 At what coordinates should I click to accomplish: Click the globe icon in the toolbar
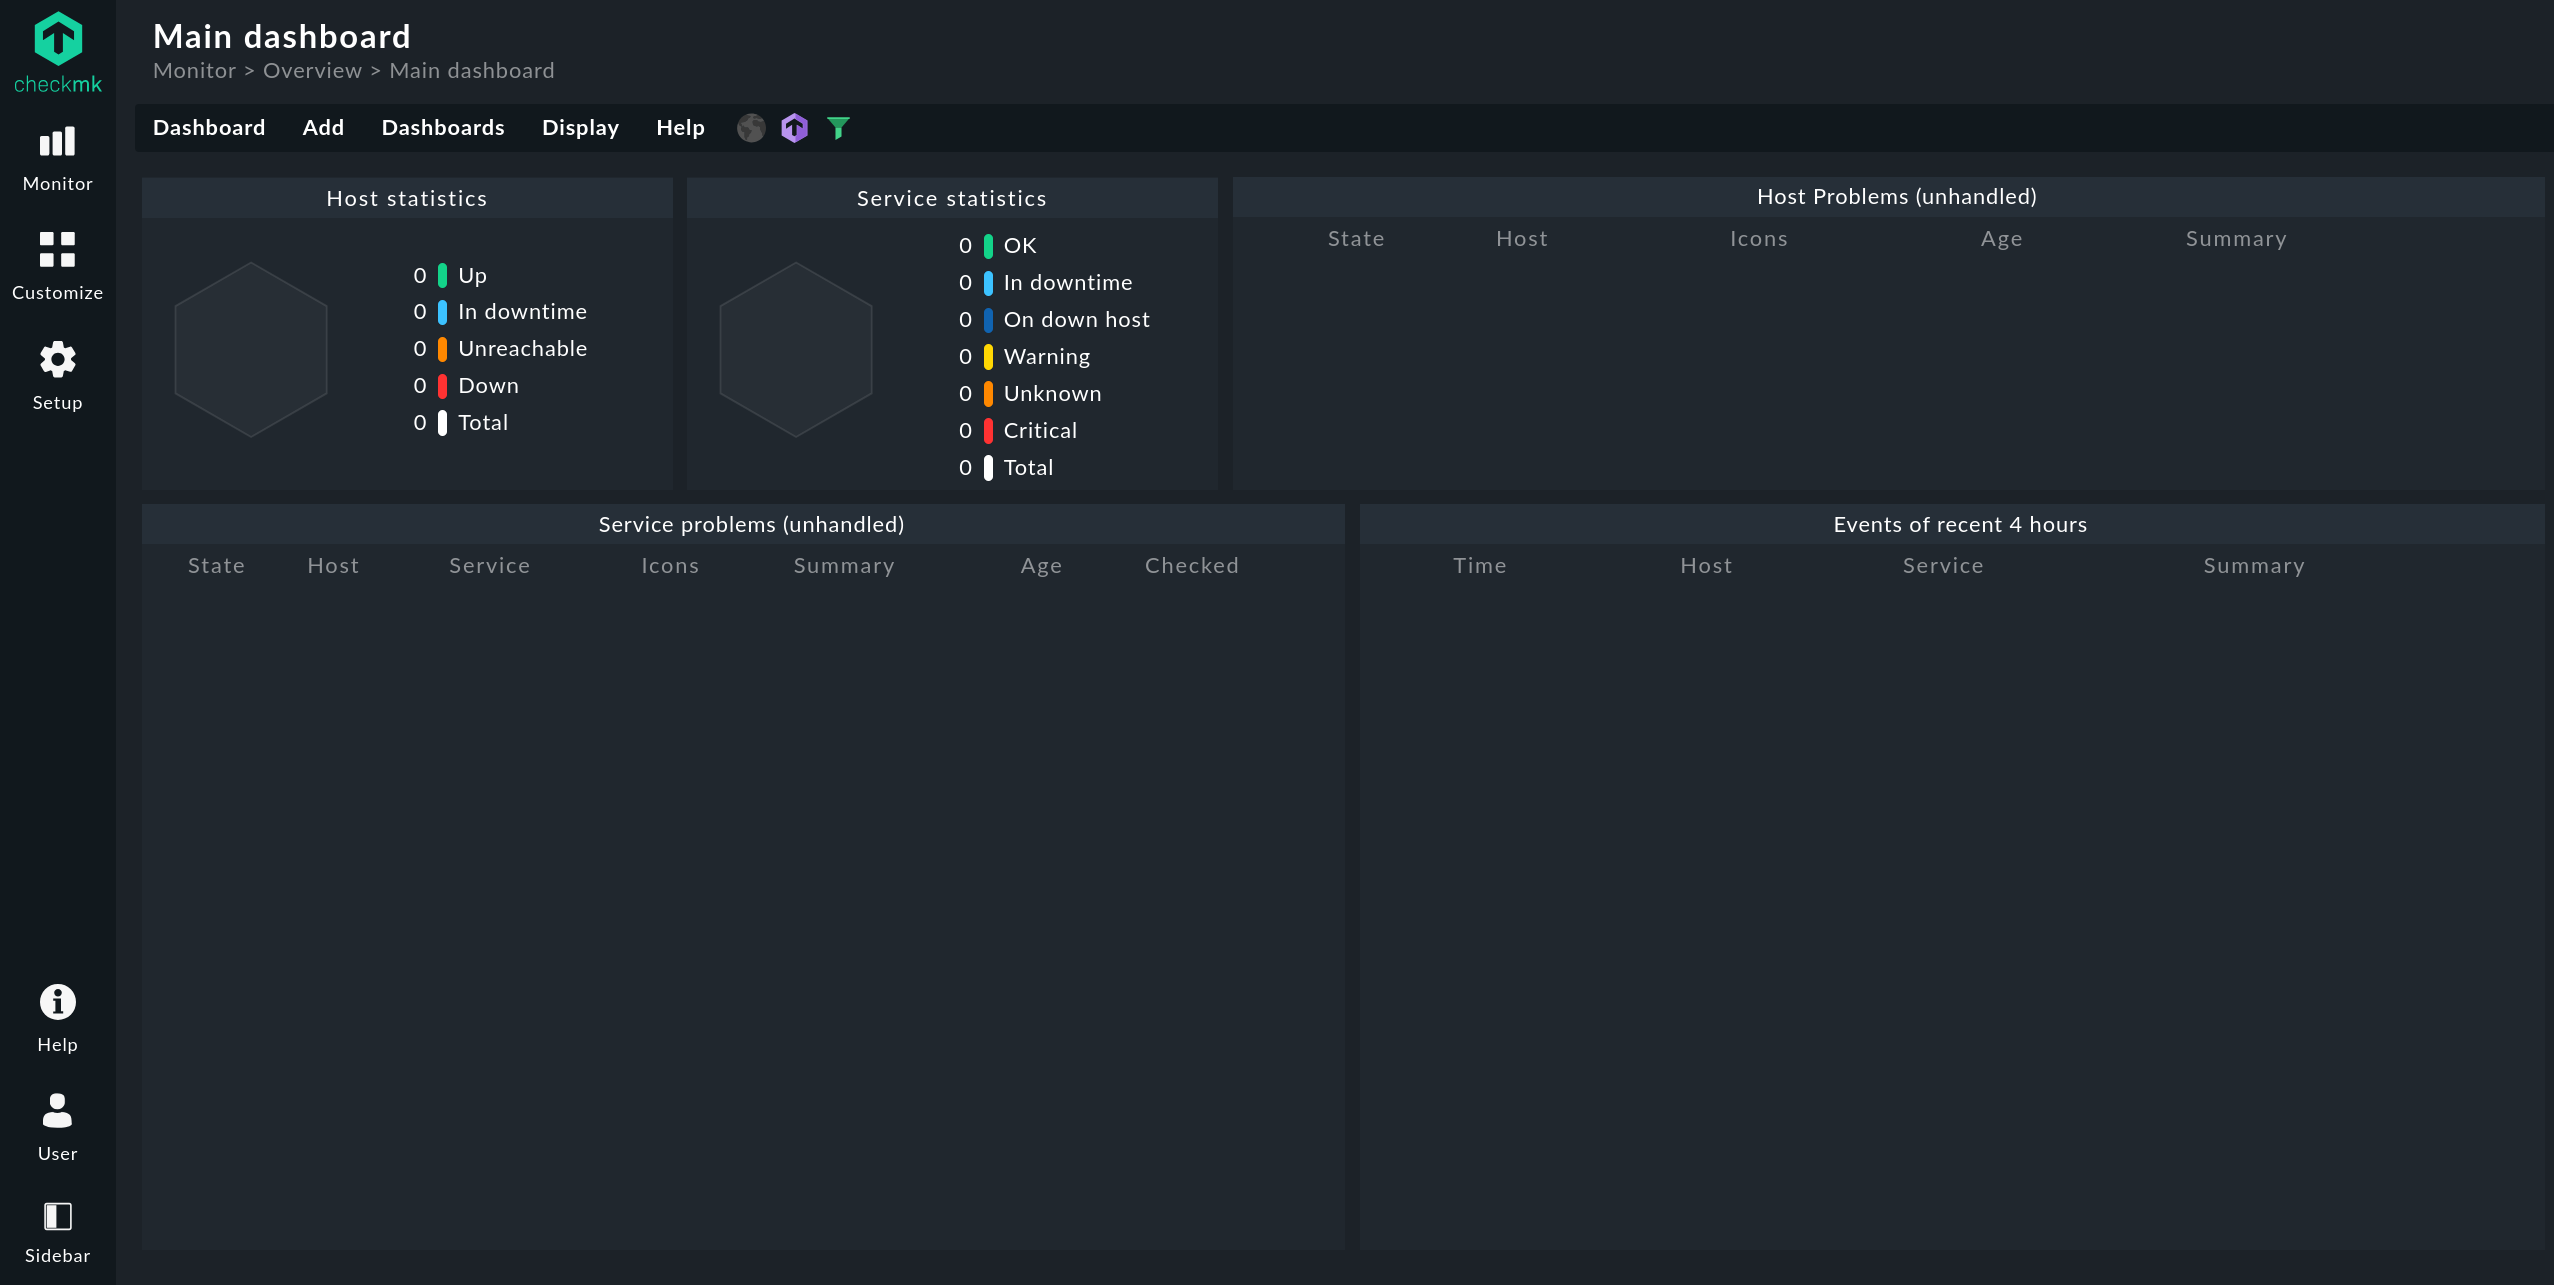(751, 128)
